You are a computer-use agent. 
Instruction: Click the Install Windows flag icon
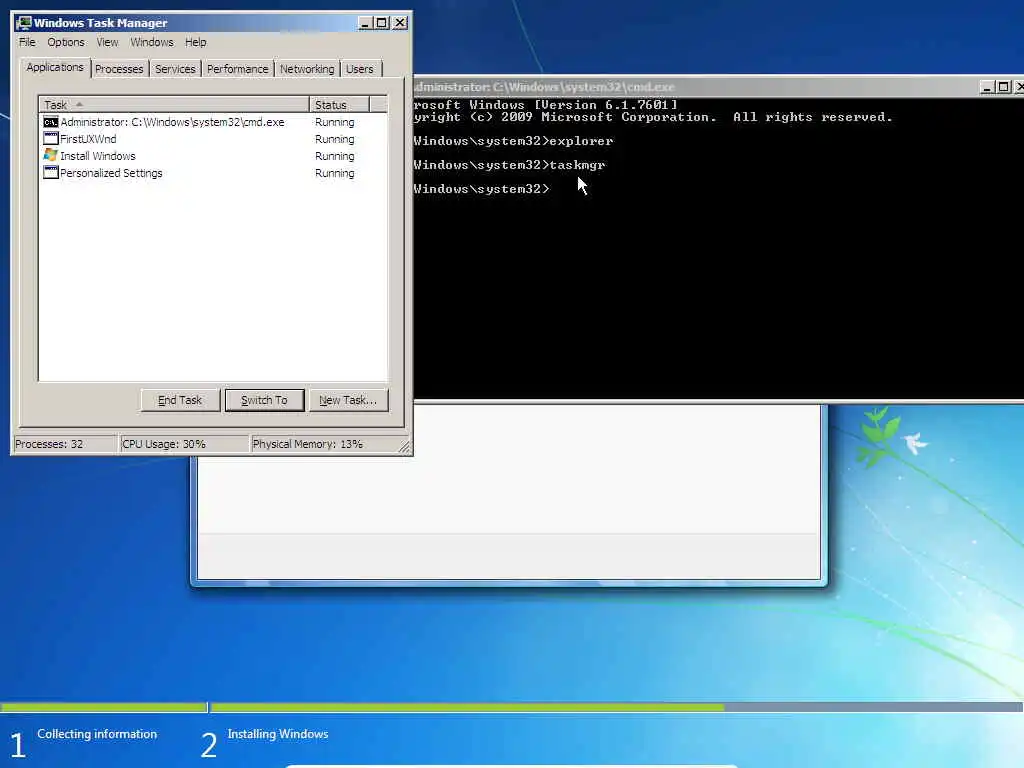(x=50, y=155)
